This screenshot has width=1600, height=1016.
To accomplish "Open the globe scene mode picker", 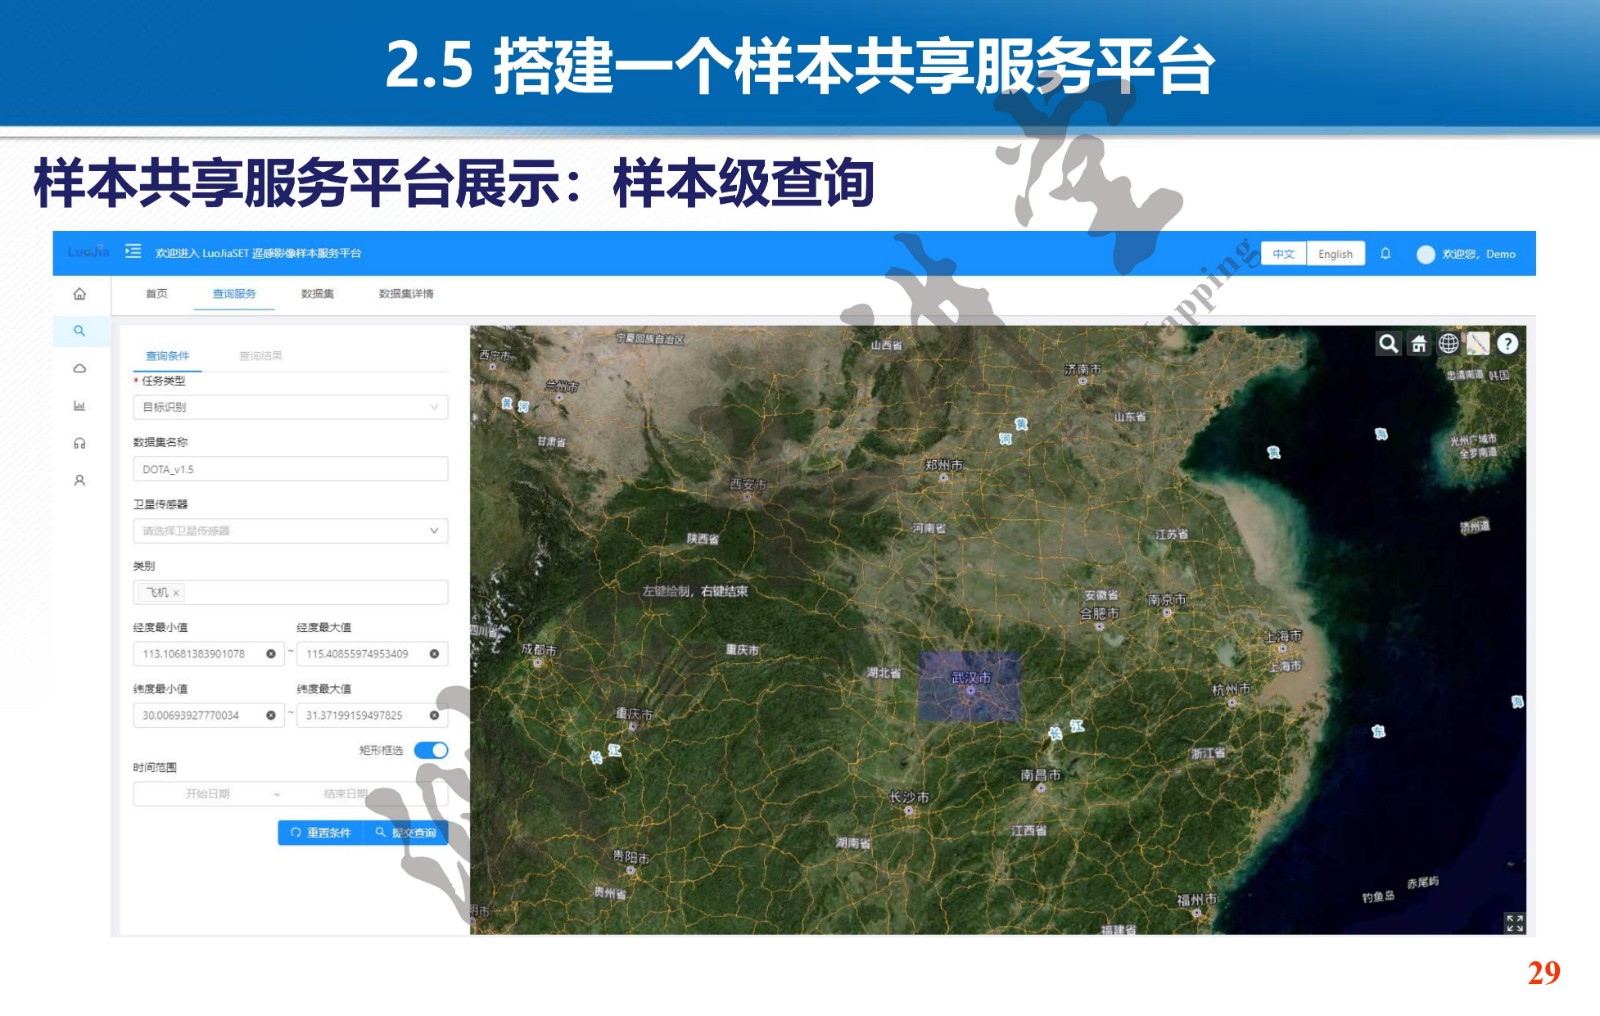I will 1448,344.
